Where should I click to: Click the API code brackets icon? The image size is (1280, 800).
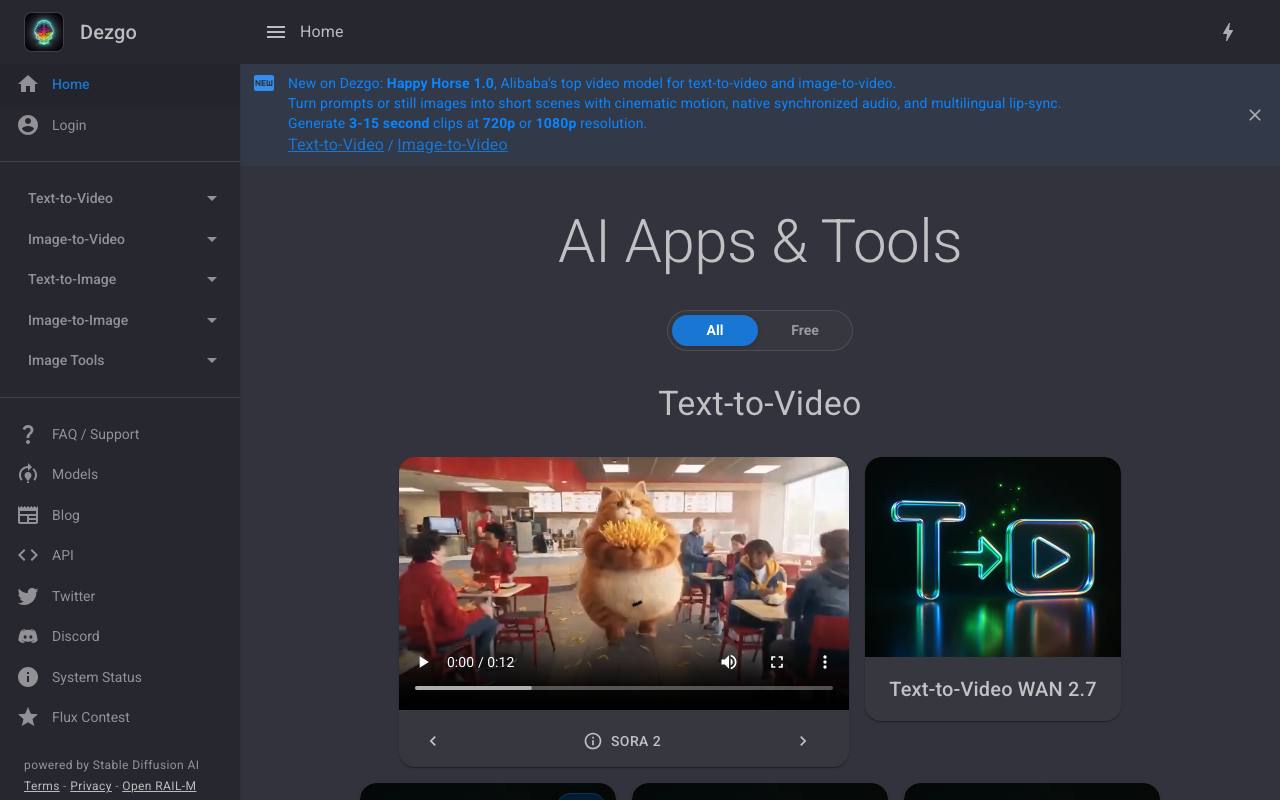pyautogui.click(x=28, y=555)
